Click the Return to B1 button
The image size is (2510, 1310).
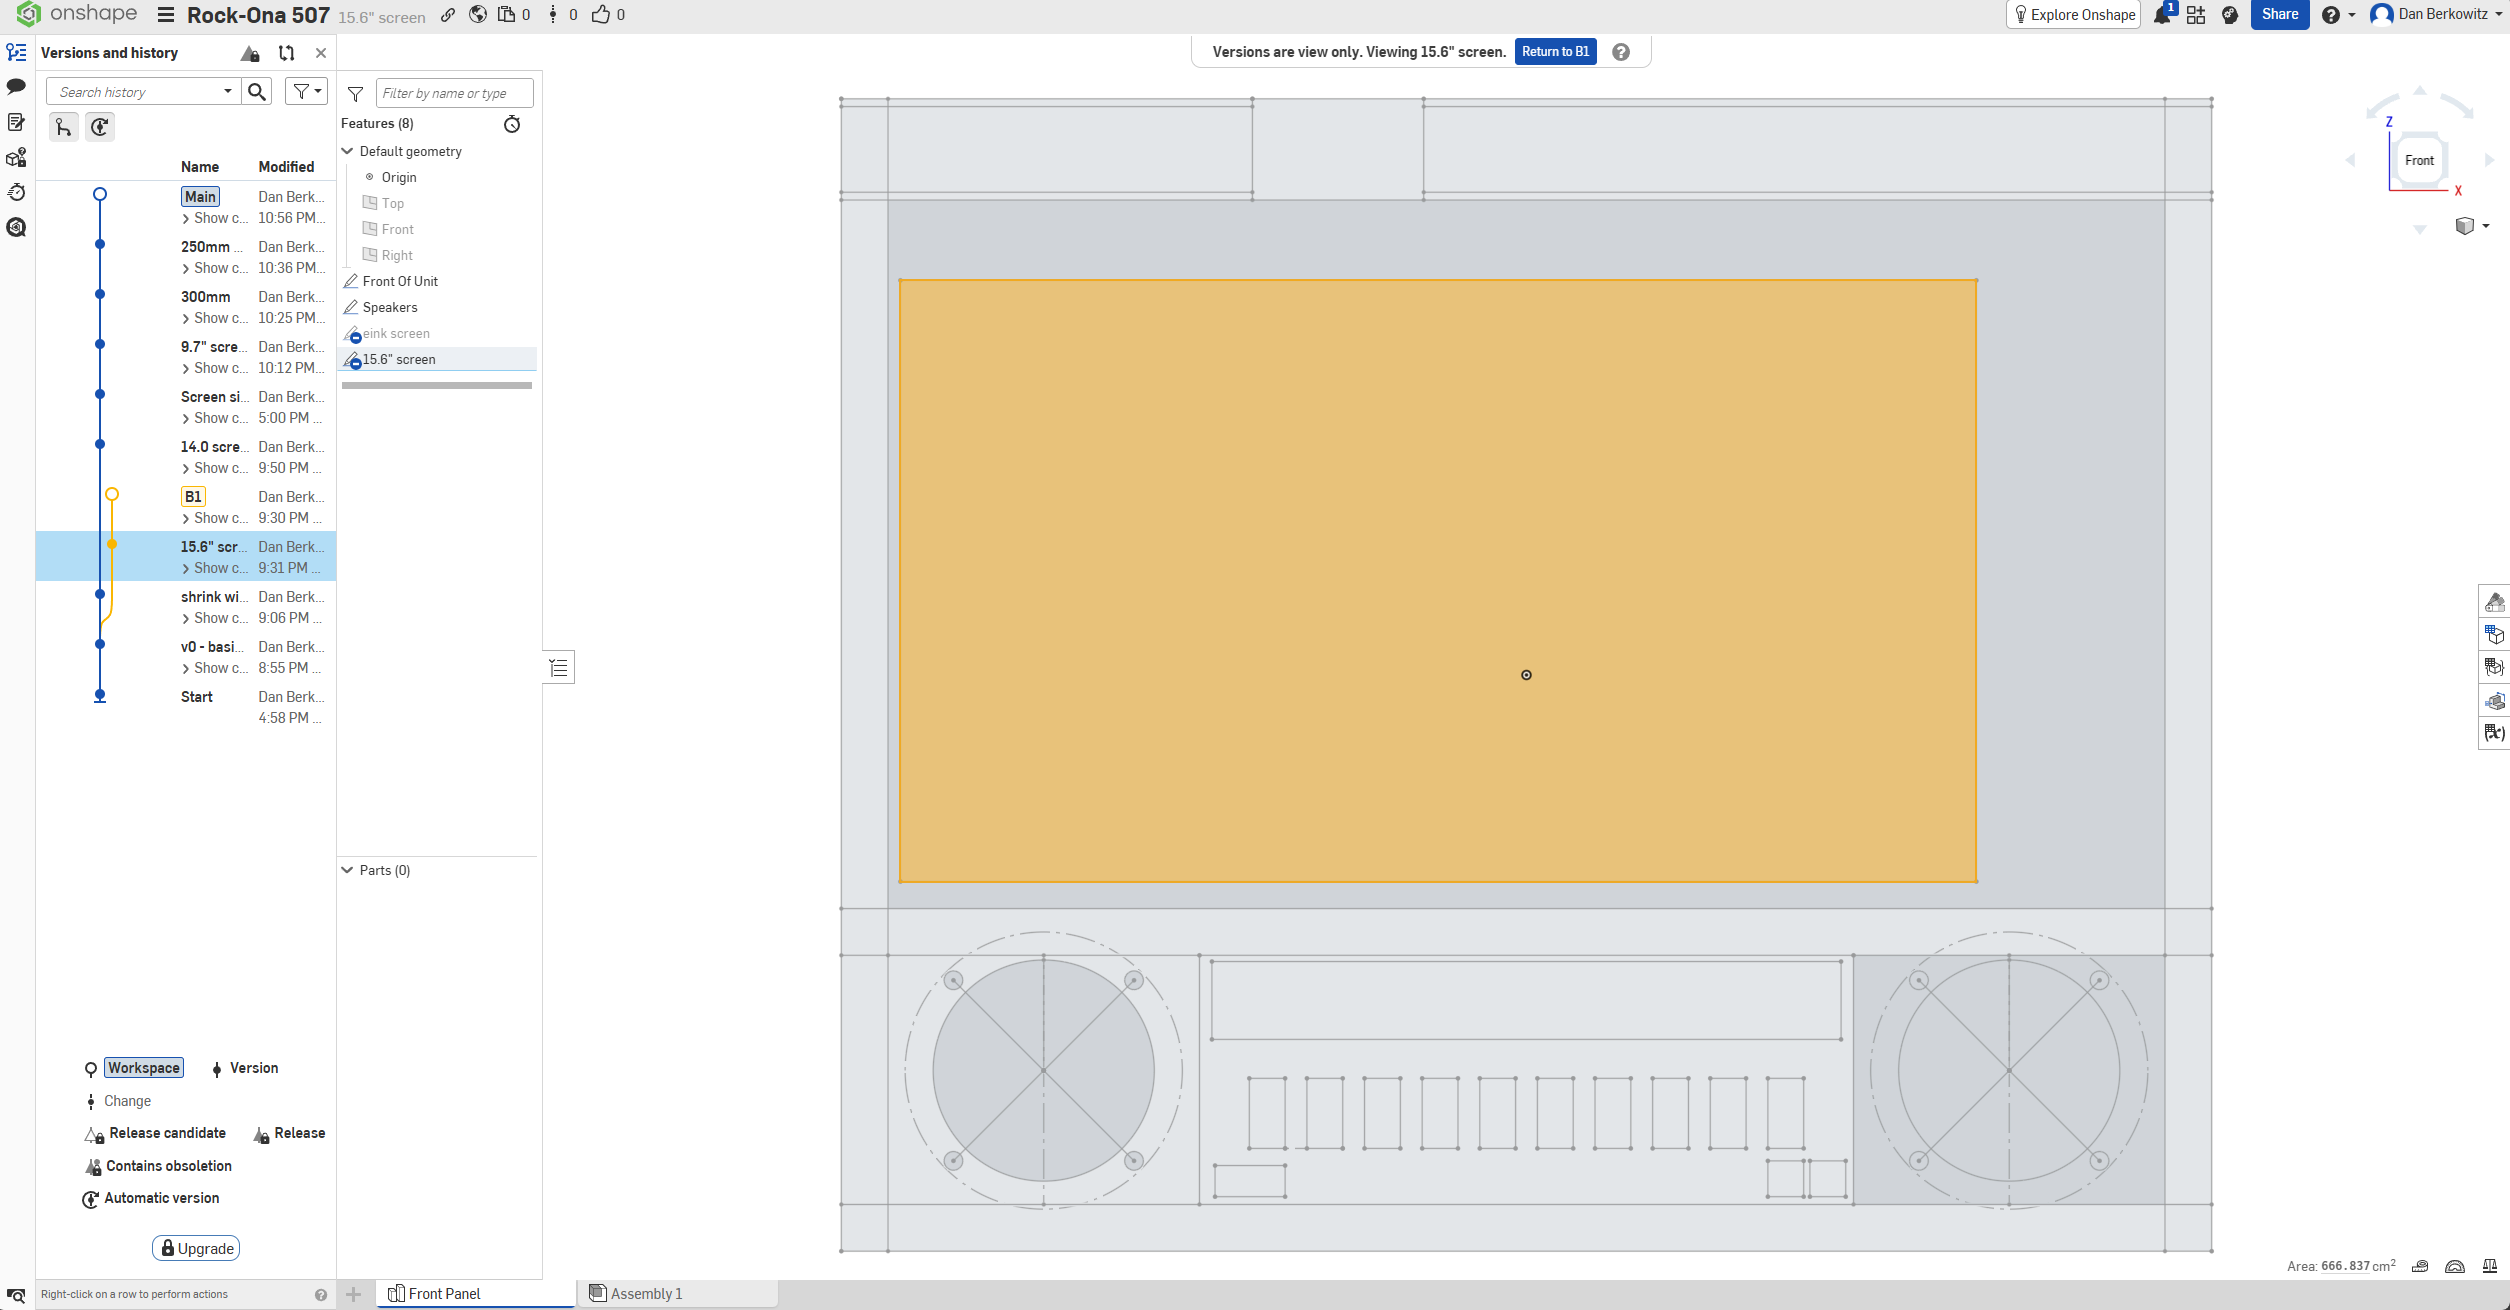point(1555,52)
